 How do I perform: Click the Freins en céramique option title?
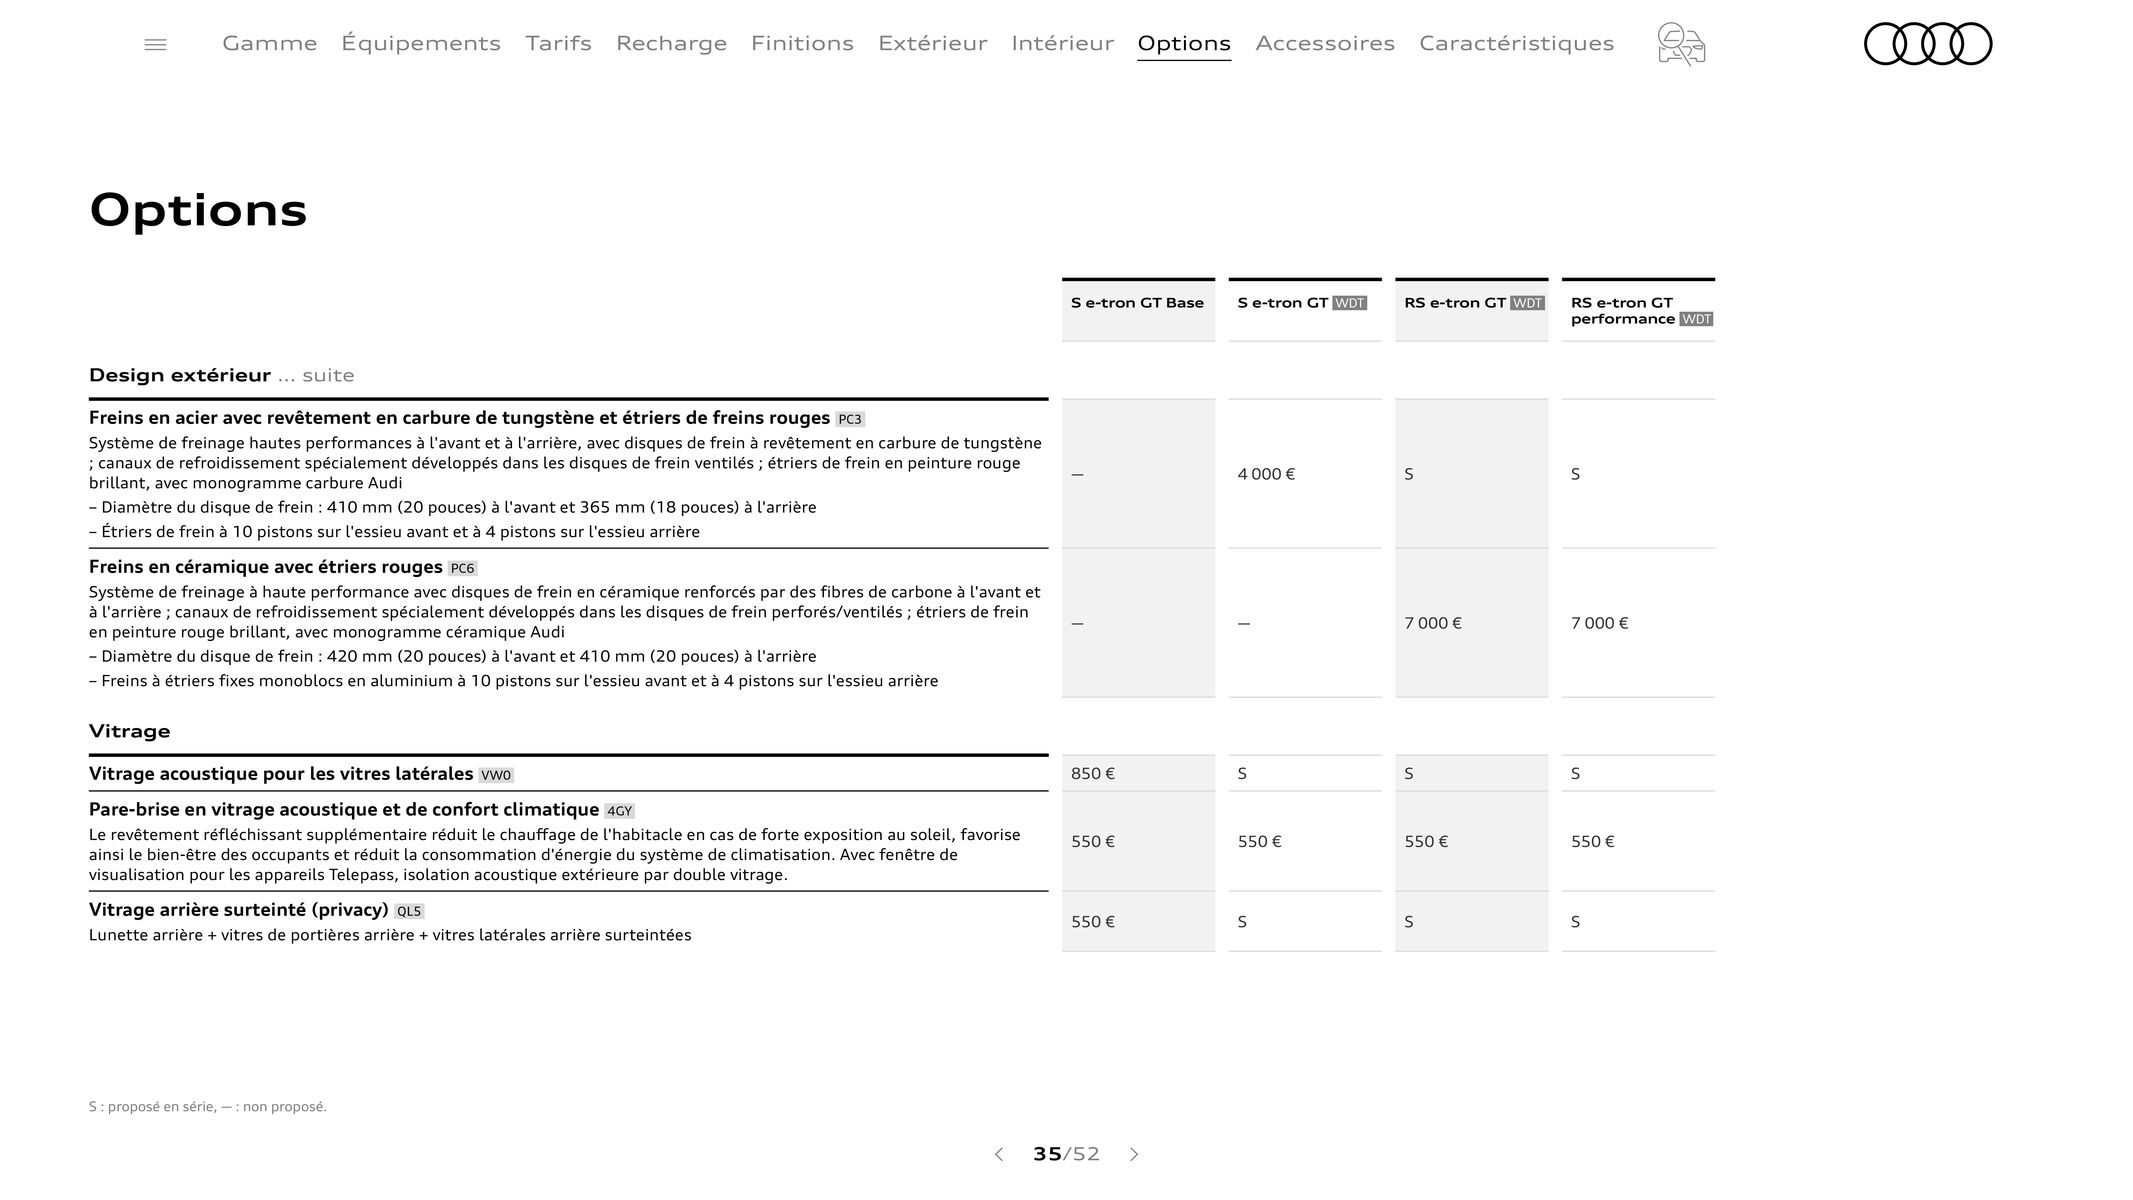click(266, 567)
